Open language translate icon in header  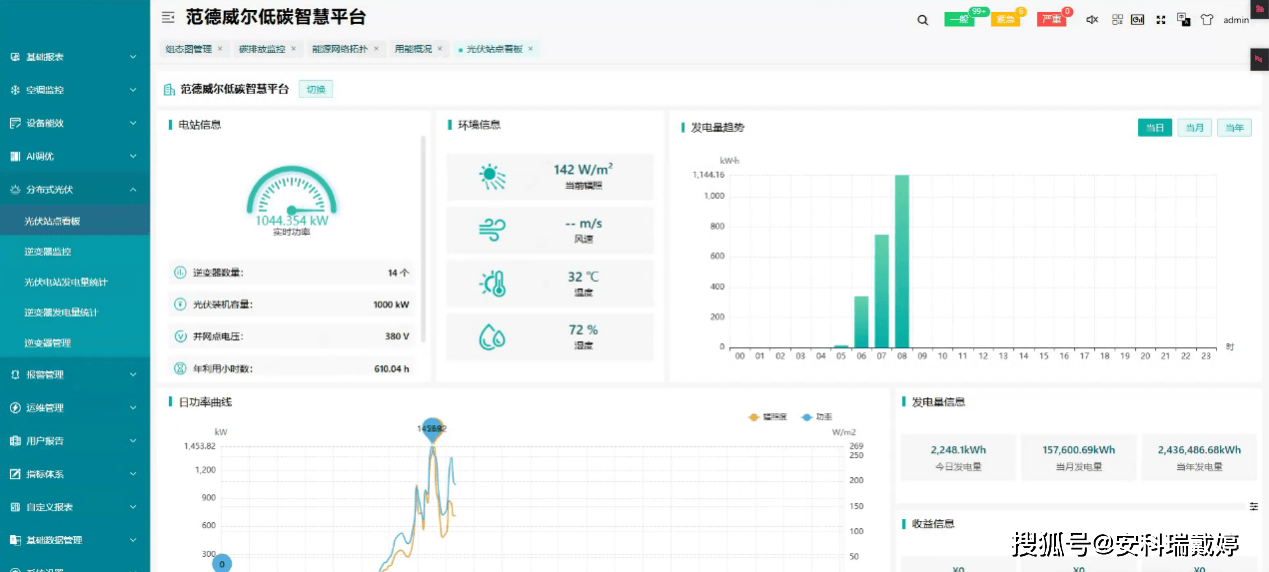[1184, 19]
